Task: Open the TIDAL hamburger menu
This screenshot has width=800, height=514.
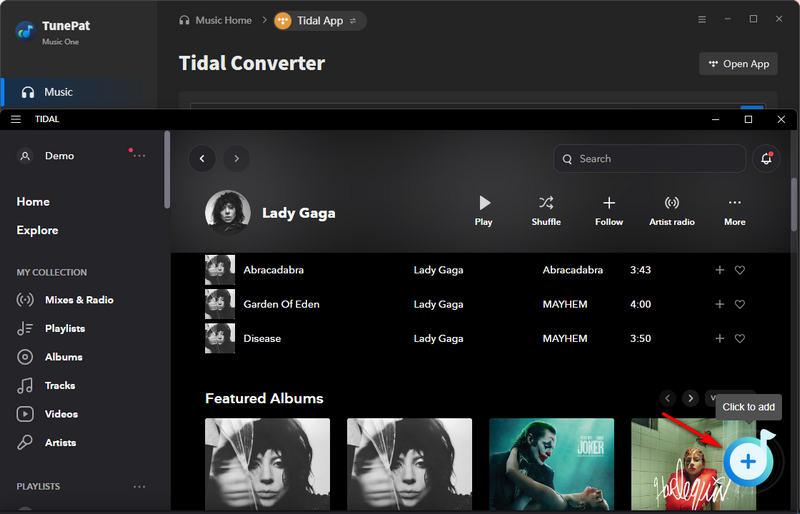Action: coord(16,119)
